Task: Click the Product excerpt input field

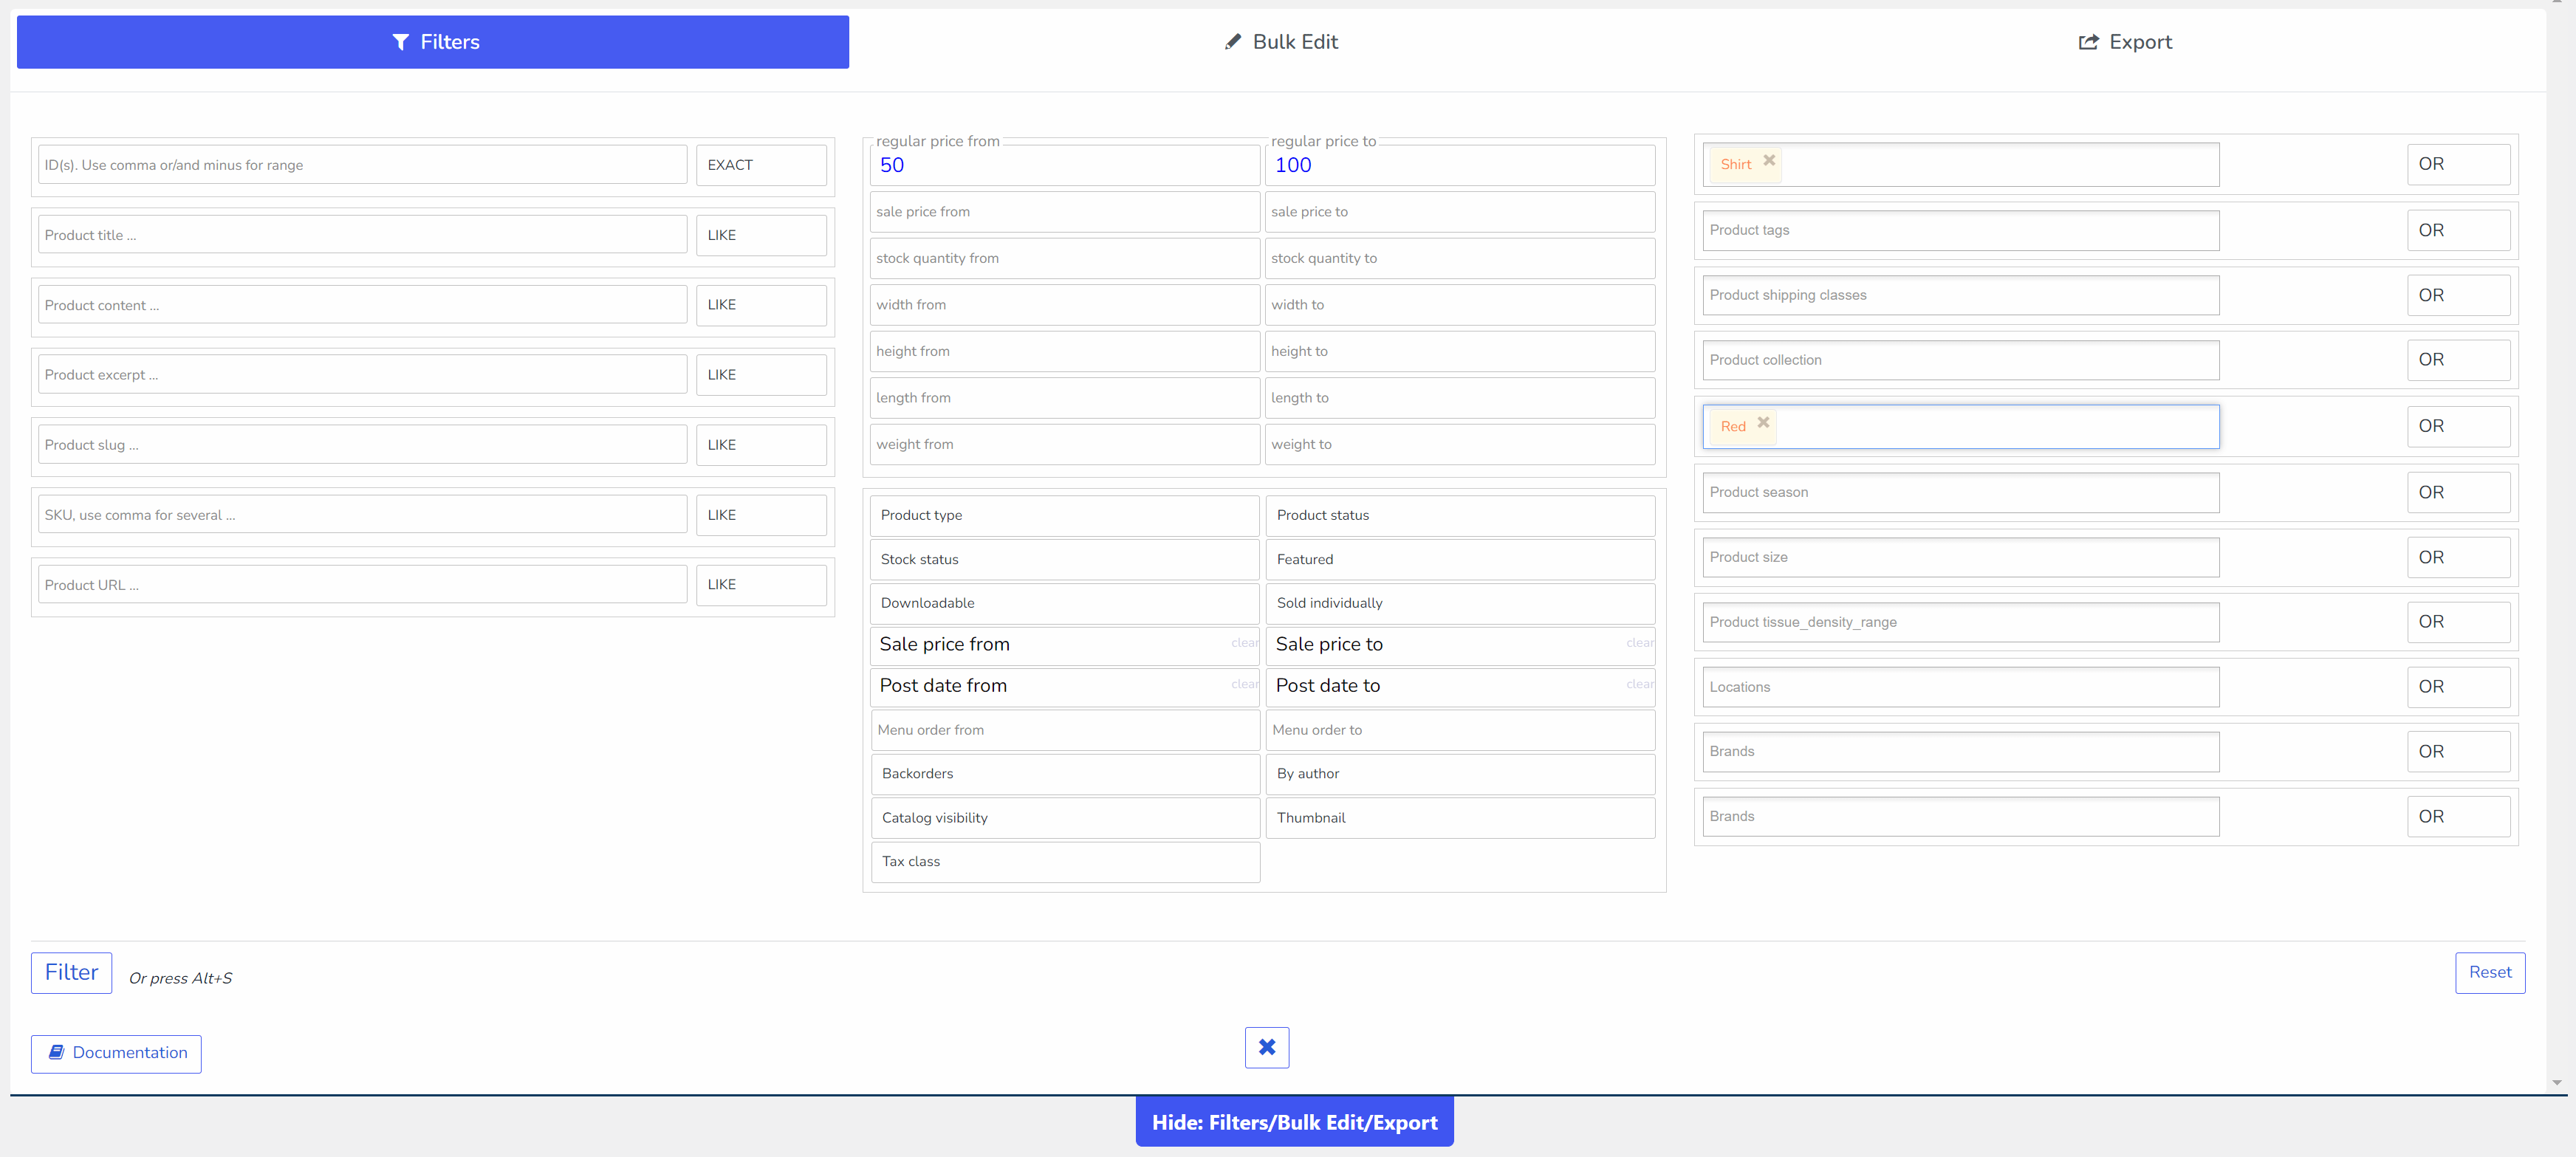Action: 362,375
